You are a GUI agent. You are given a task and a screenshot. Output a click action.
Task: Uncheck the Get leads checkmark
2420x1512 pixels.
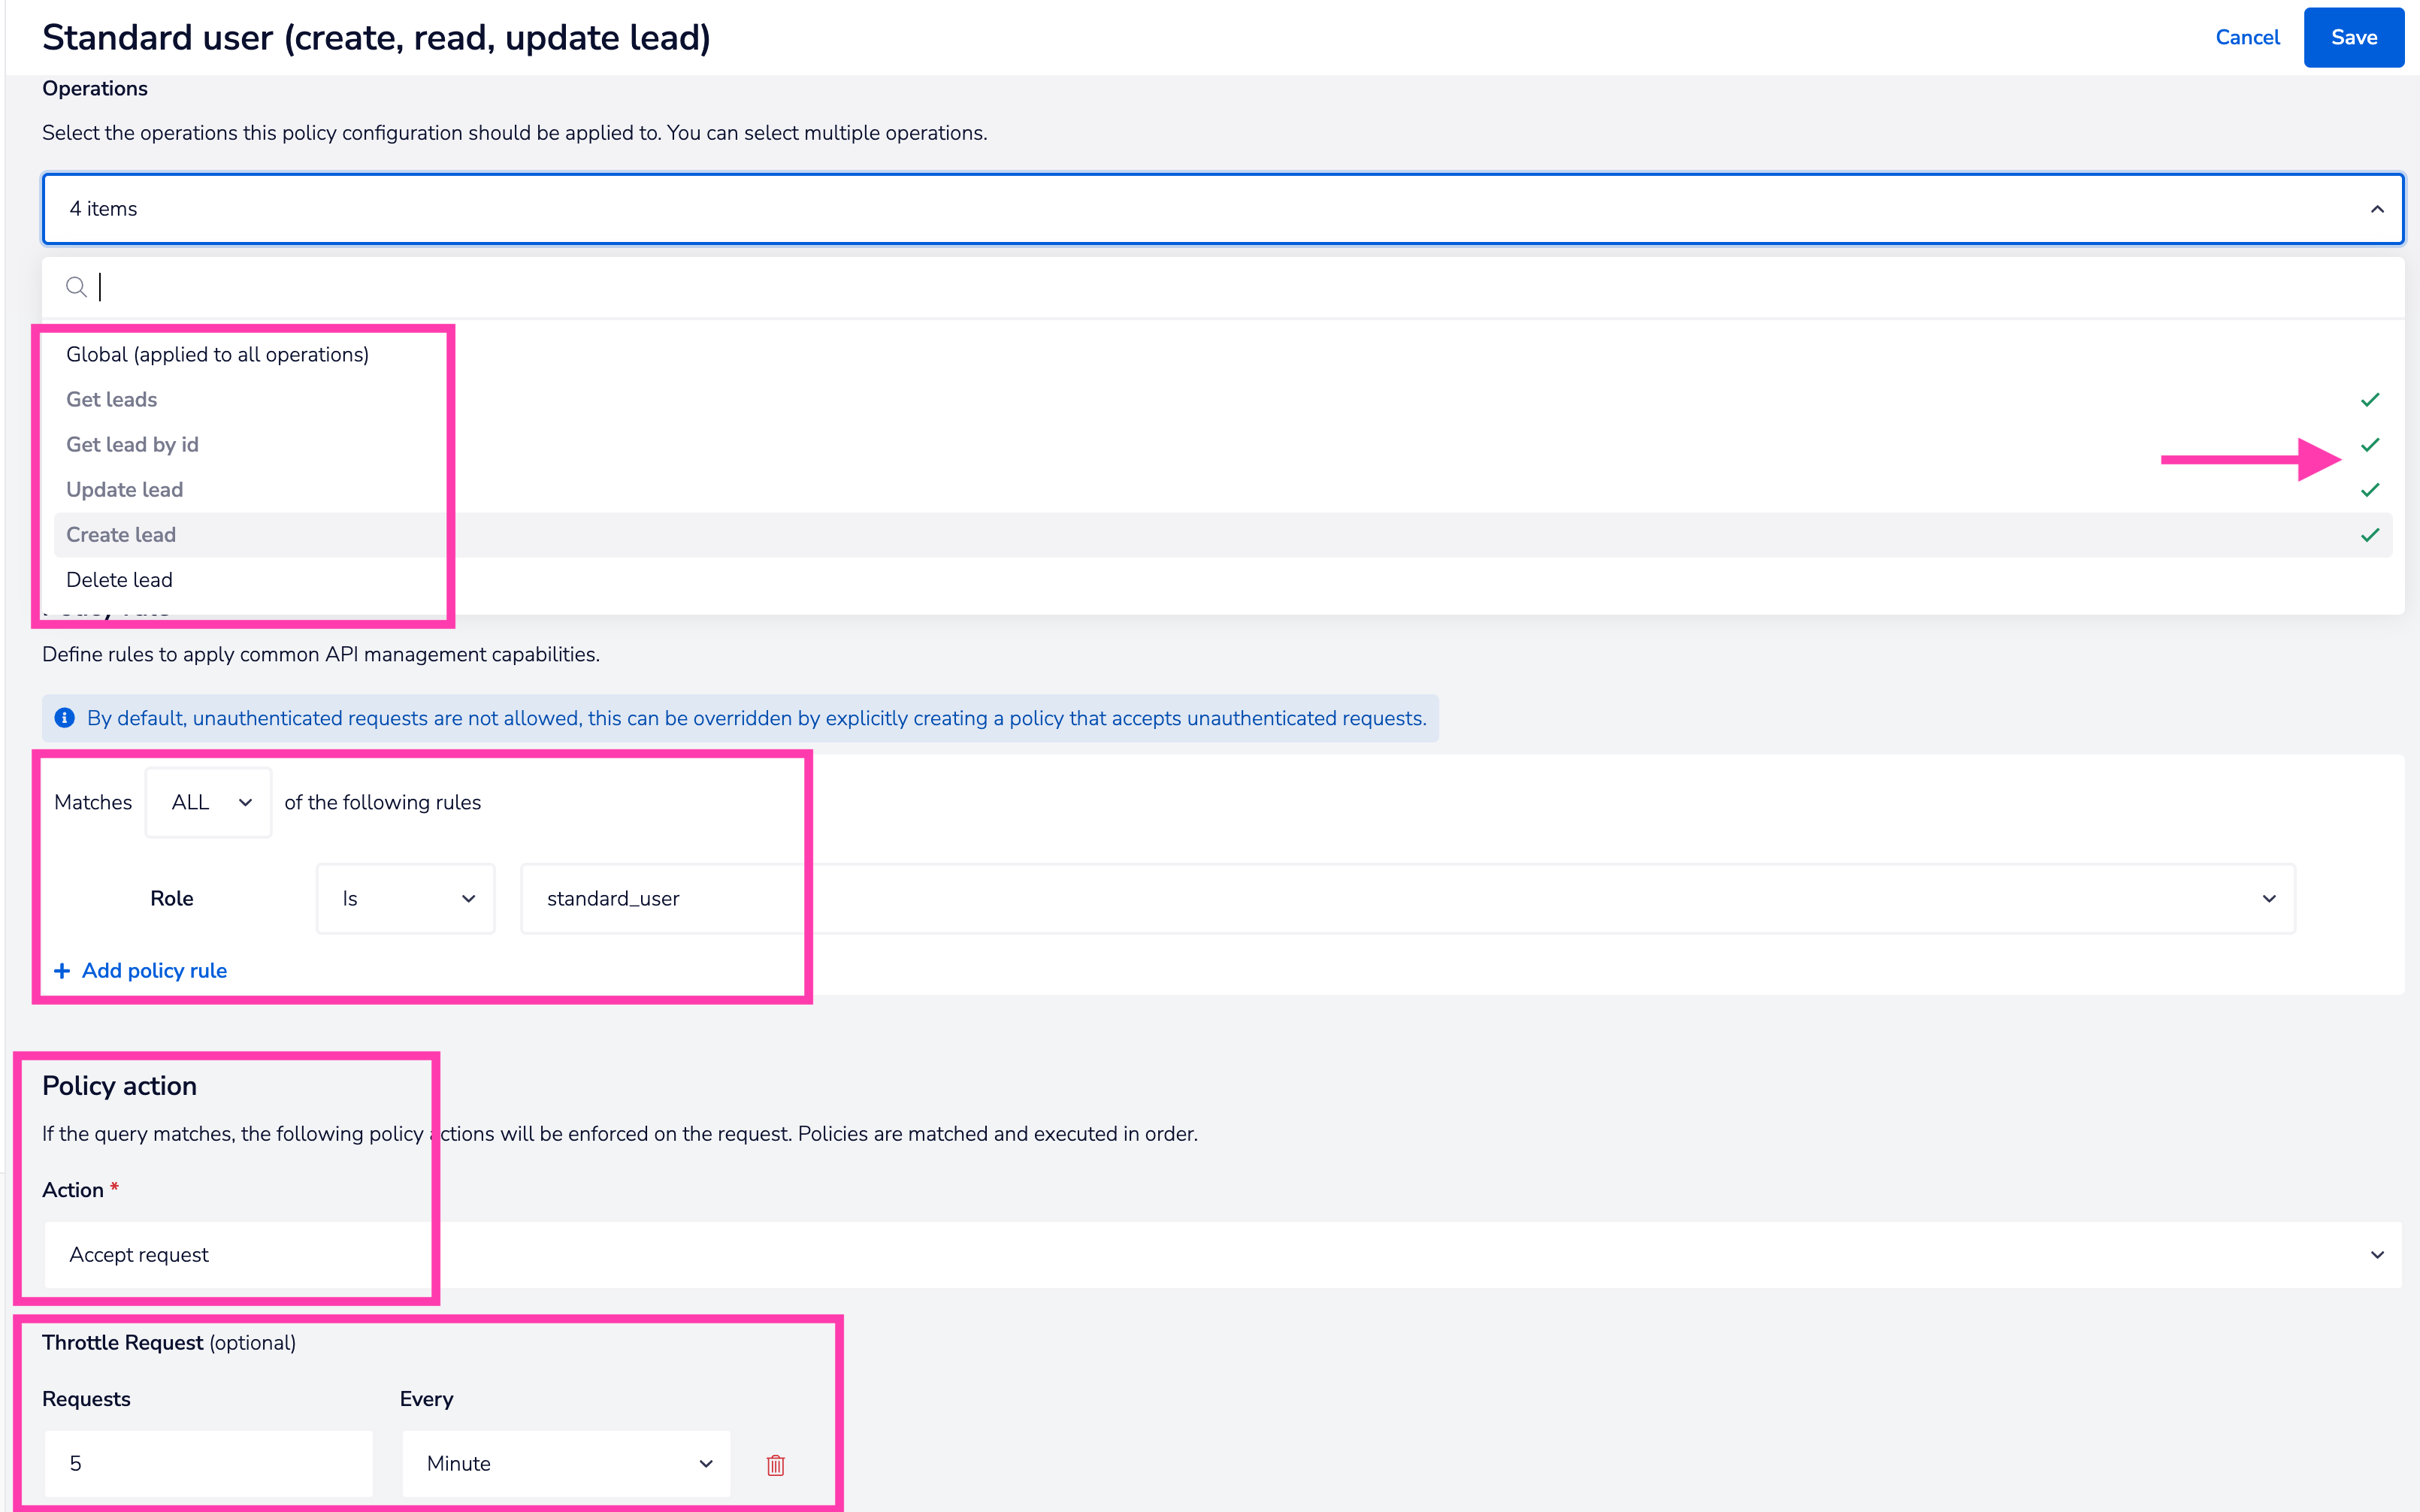pos(2369,400)
